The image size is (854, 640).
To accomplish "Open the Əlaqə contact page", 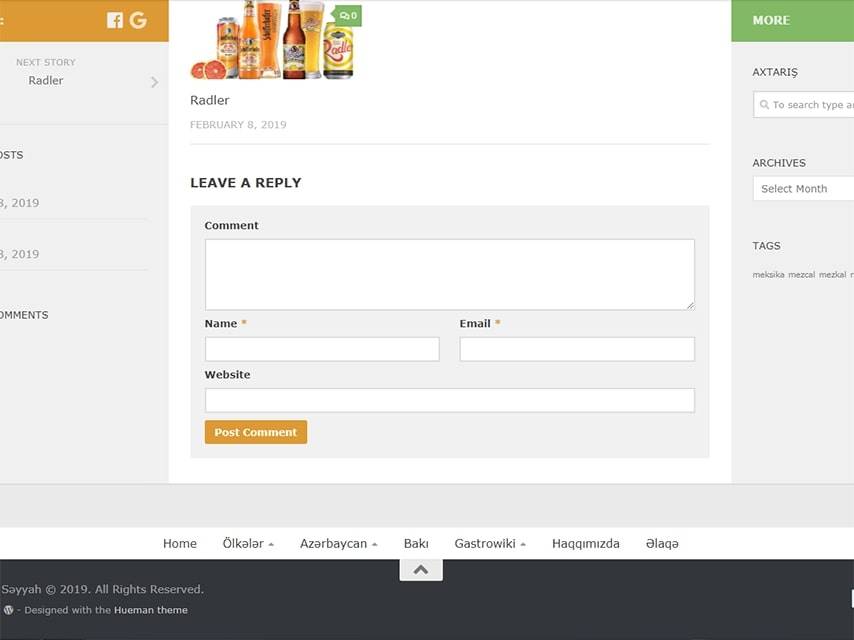I will pos(662,544).
